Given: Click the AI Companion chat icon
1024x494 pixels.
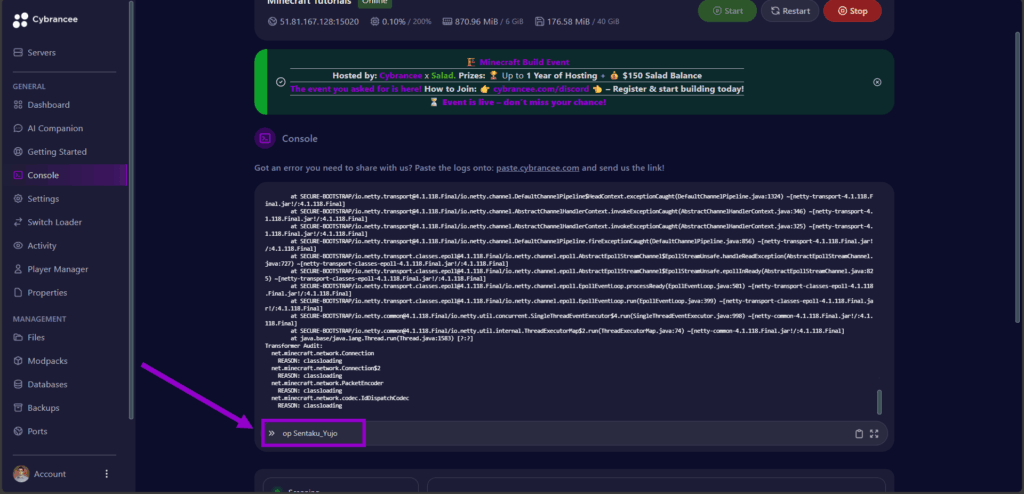Looking at the screenshot, I should [18, 128].
